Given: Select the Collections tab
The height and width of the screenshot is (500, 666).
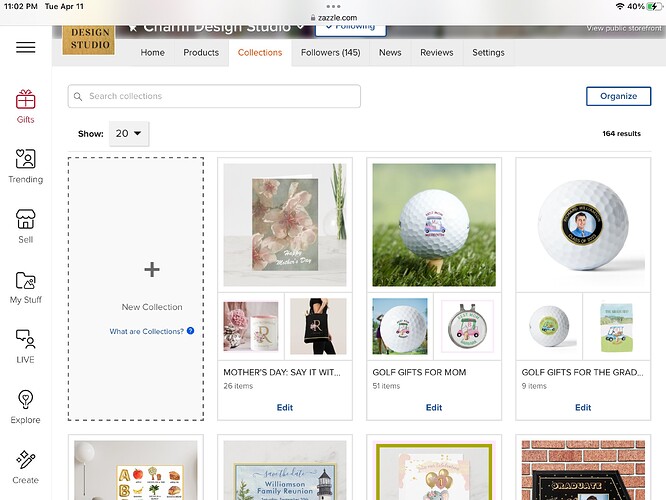Looking at the screenshot, I should pyautogui.click(x=260, y=53).
